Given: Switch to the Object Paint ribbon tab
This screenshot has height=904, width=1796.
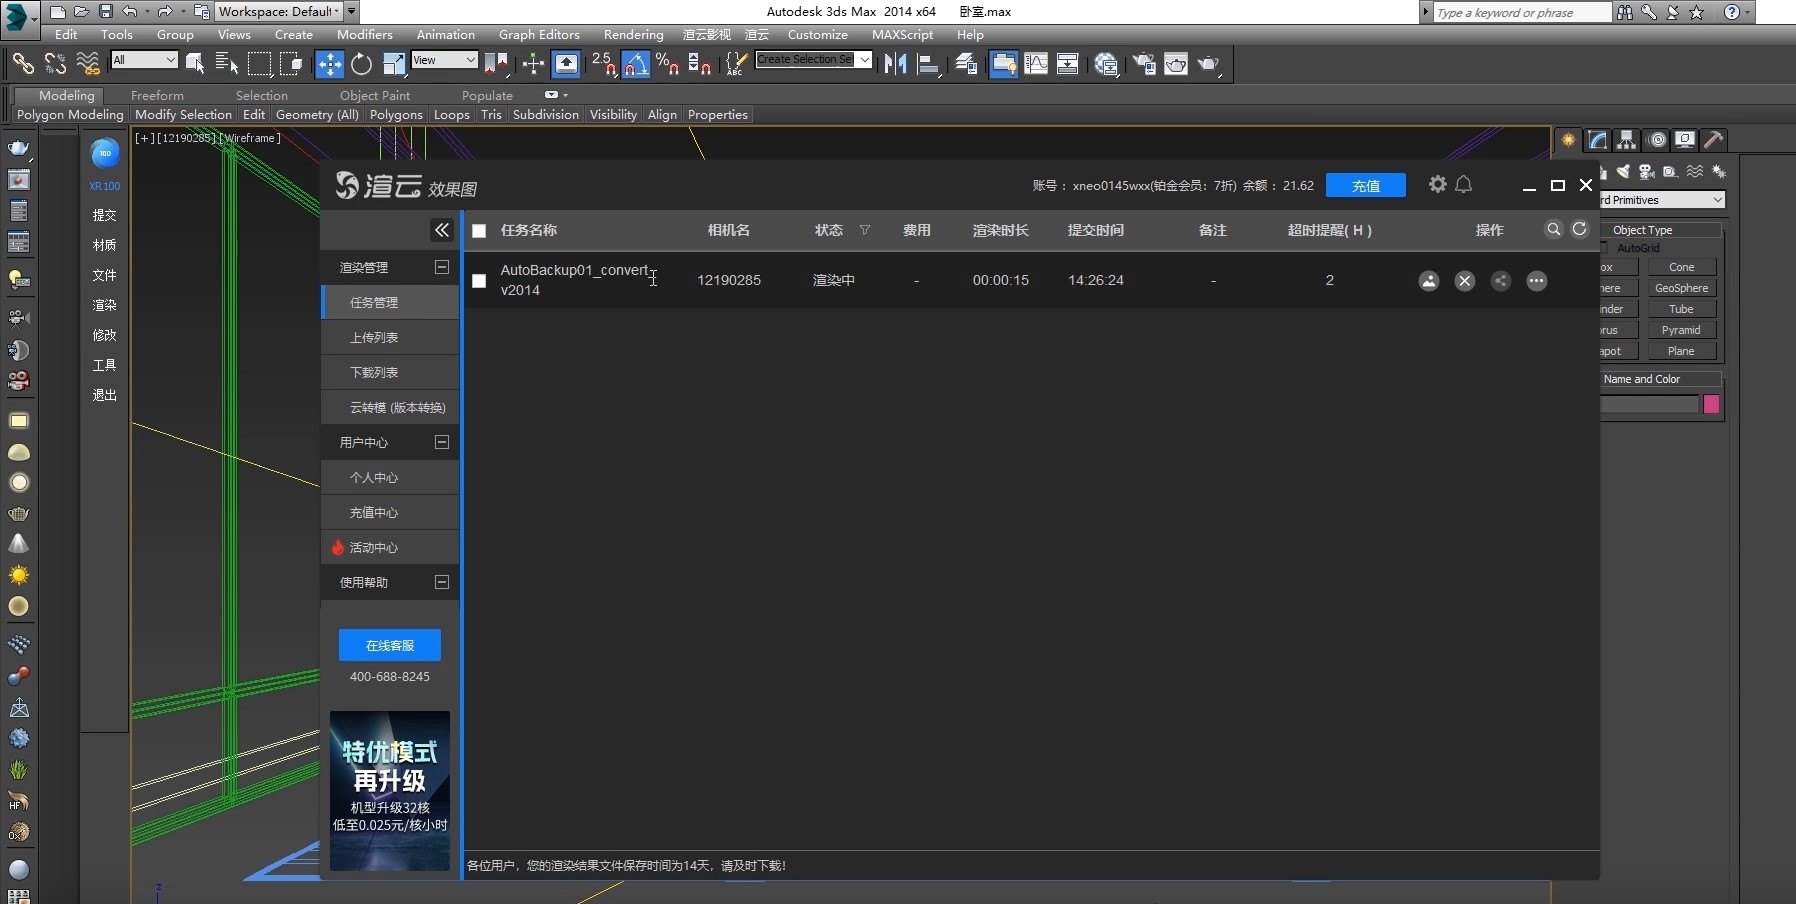Looking at the screenshot, I should click(x=375, y=95).
